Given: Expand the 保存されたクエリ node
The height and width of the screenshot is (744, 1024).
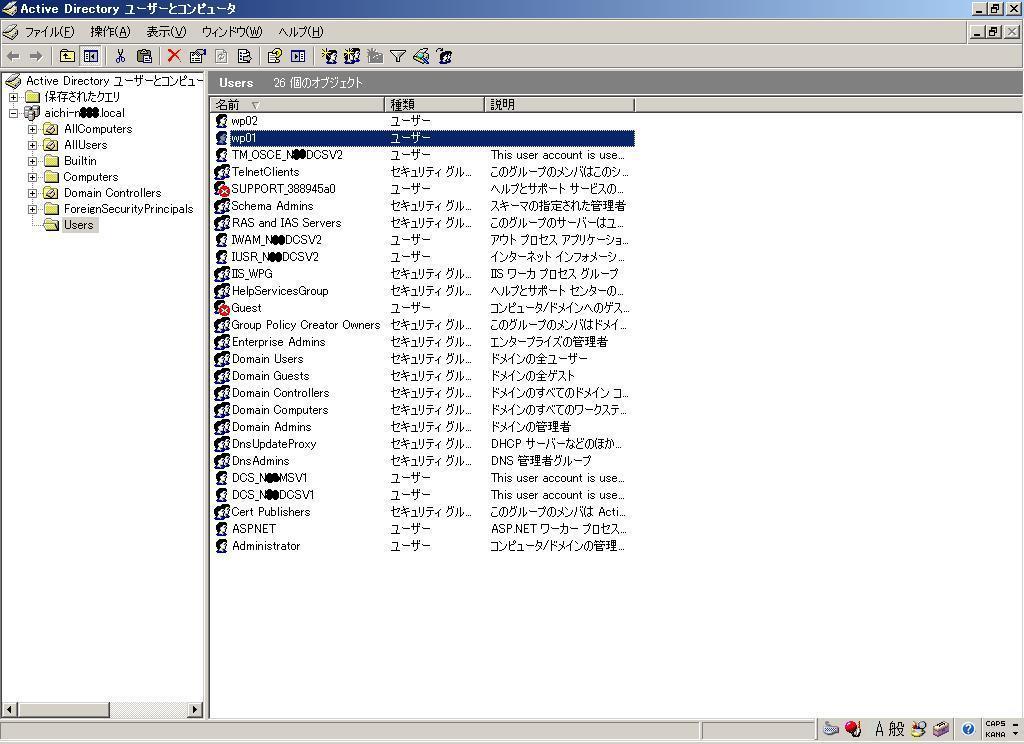Looking at the screenshot, I should pyautogui.click(x=13, y=97).
